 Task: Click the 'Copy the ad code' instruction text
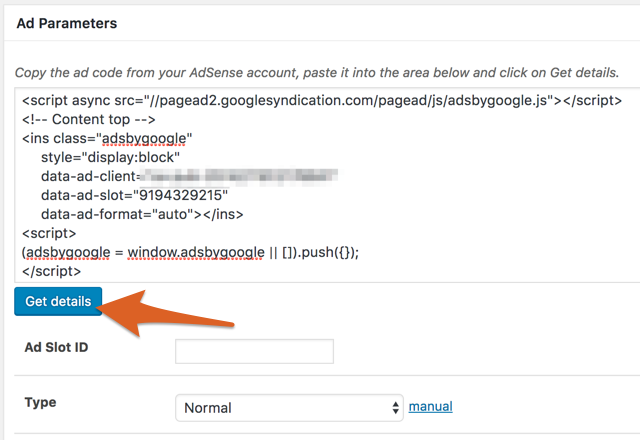tap(316, 73)
